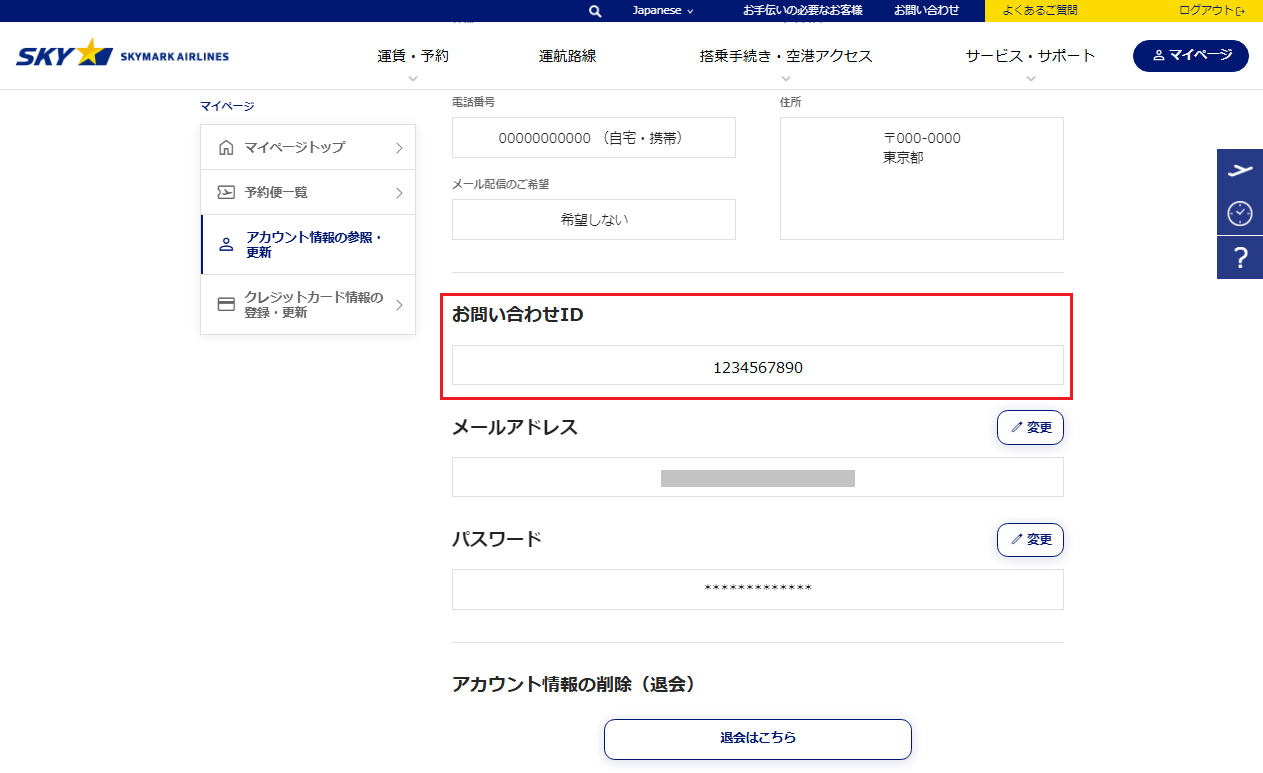This screenshot has height=773, width=1263.
Task: Click the Skymark Airlines logo
Action: coord(122,55)
